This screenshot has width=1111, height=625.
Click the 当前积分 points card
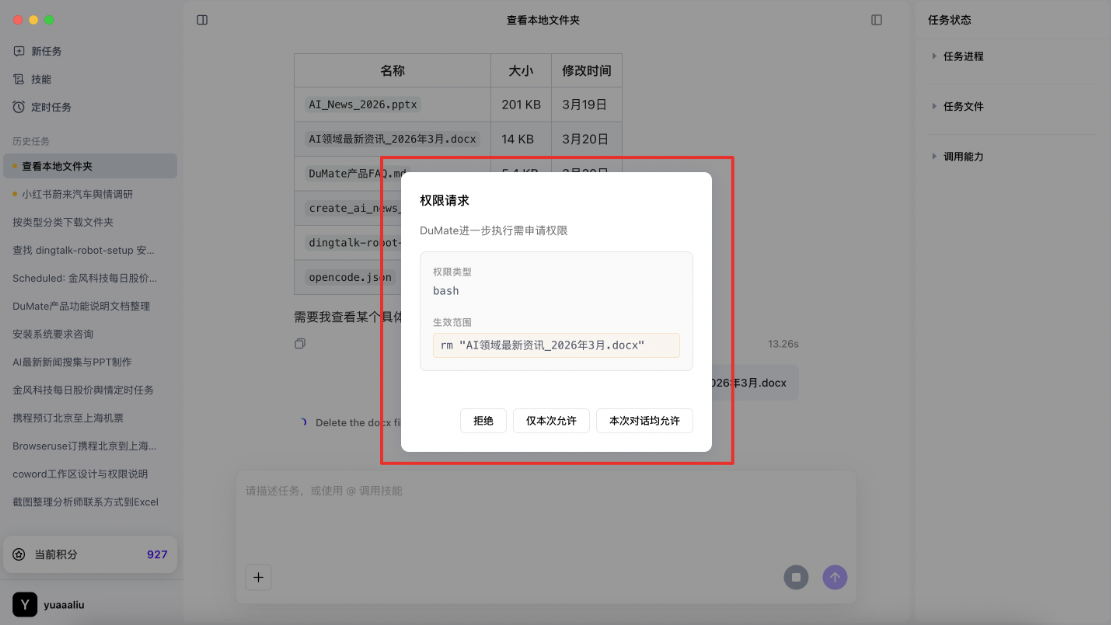[x=90, y=554]
